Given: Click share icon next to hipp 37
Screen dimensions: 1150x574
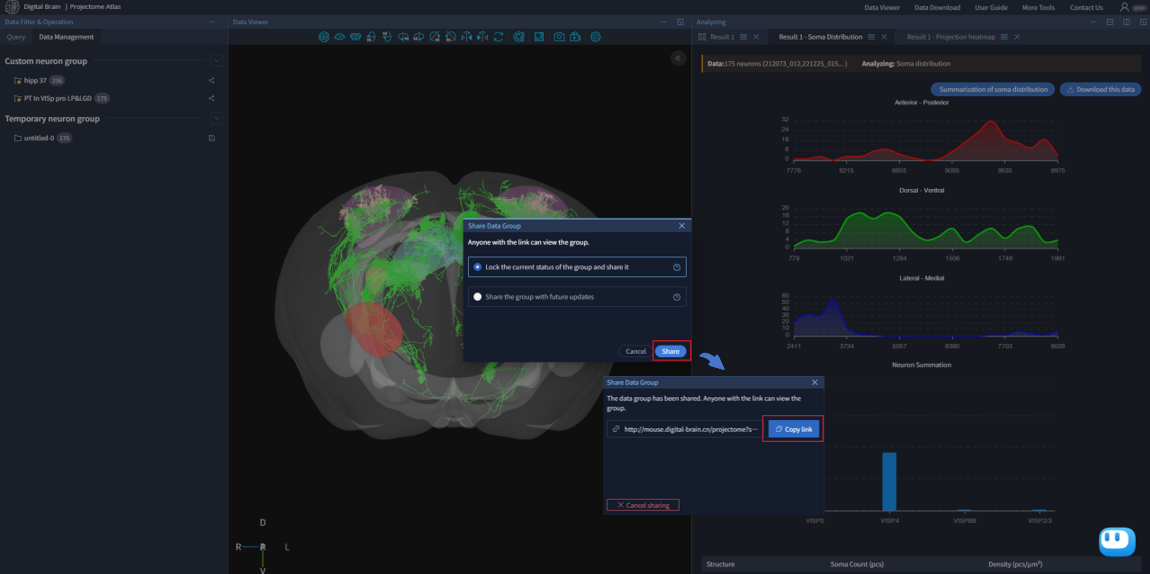Looking at the screenshot, I should point(212,81).
